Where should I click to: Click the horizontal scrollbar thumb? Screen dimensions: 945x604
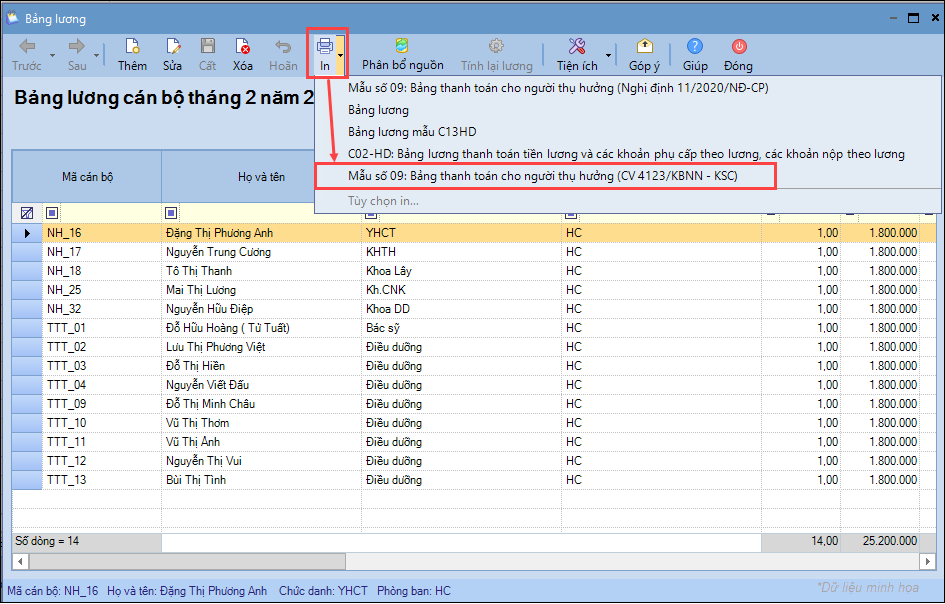(x=187, y=562)
